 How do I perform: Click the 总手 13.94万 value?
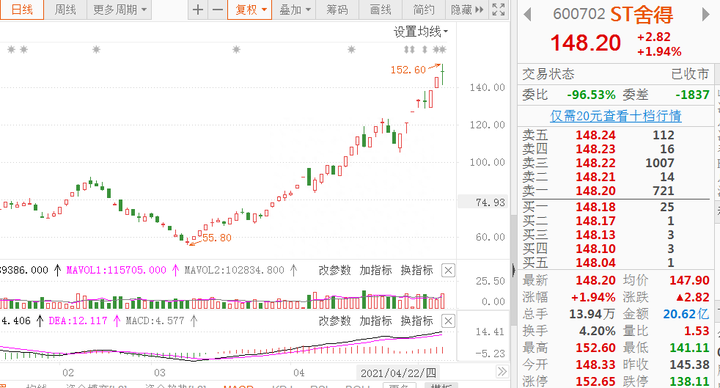click(592, 314)
